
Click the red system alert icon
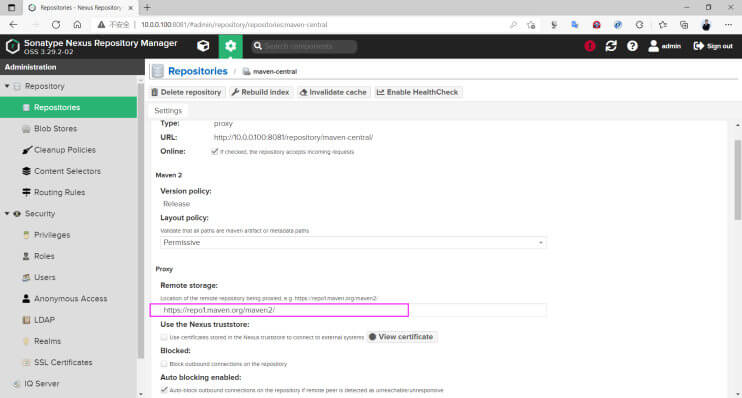pyautogui.click(x=590, y=46)
